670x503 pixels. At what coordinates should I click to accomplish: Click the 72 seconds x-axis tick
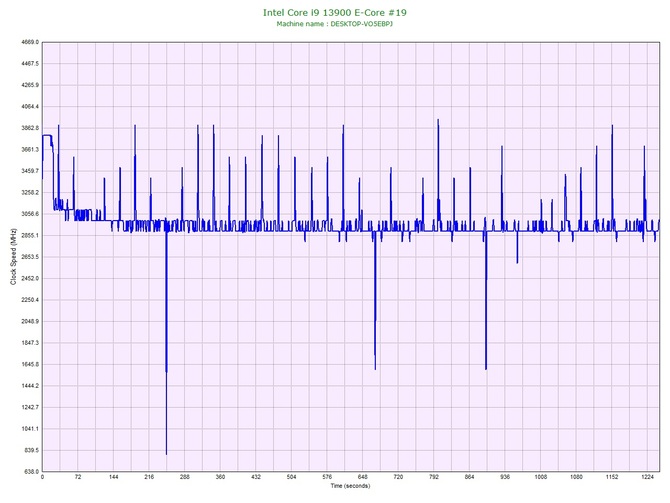point(78,477)
